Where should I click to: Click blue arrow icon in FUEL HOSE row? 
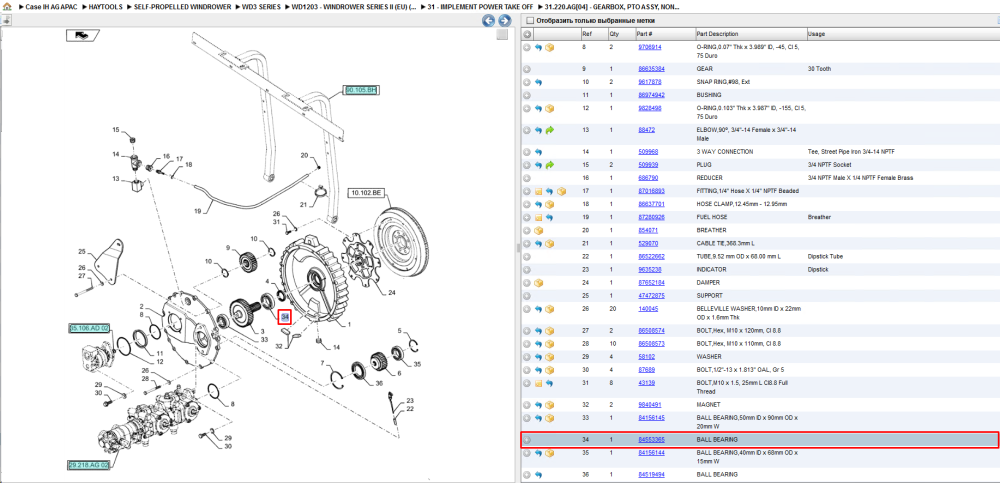pos(549,218)
